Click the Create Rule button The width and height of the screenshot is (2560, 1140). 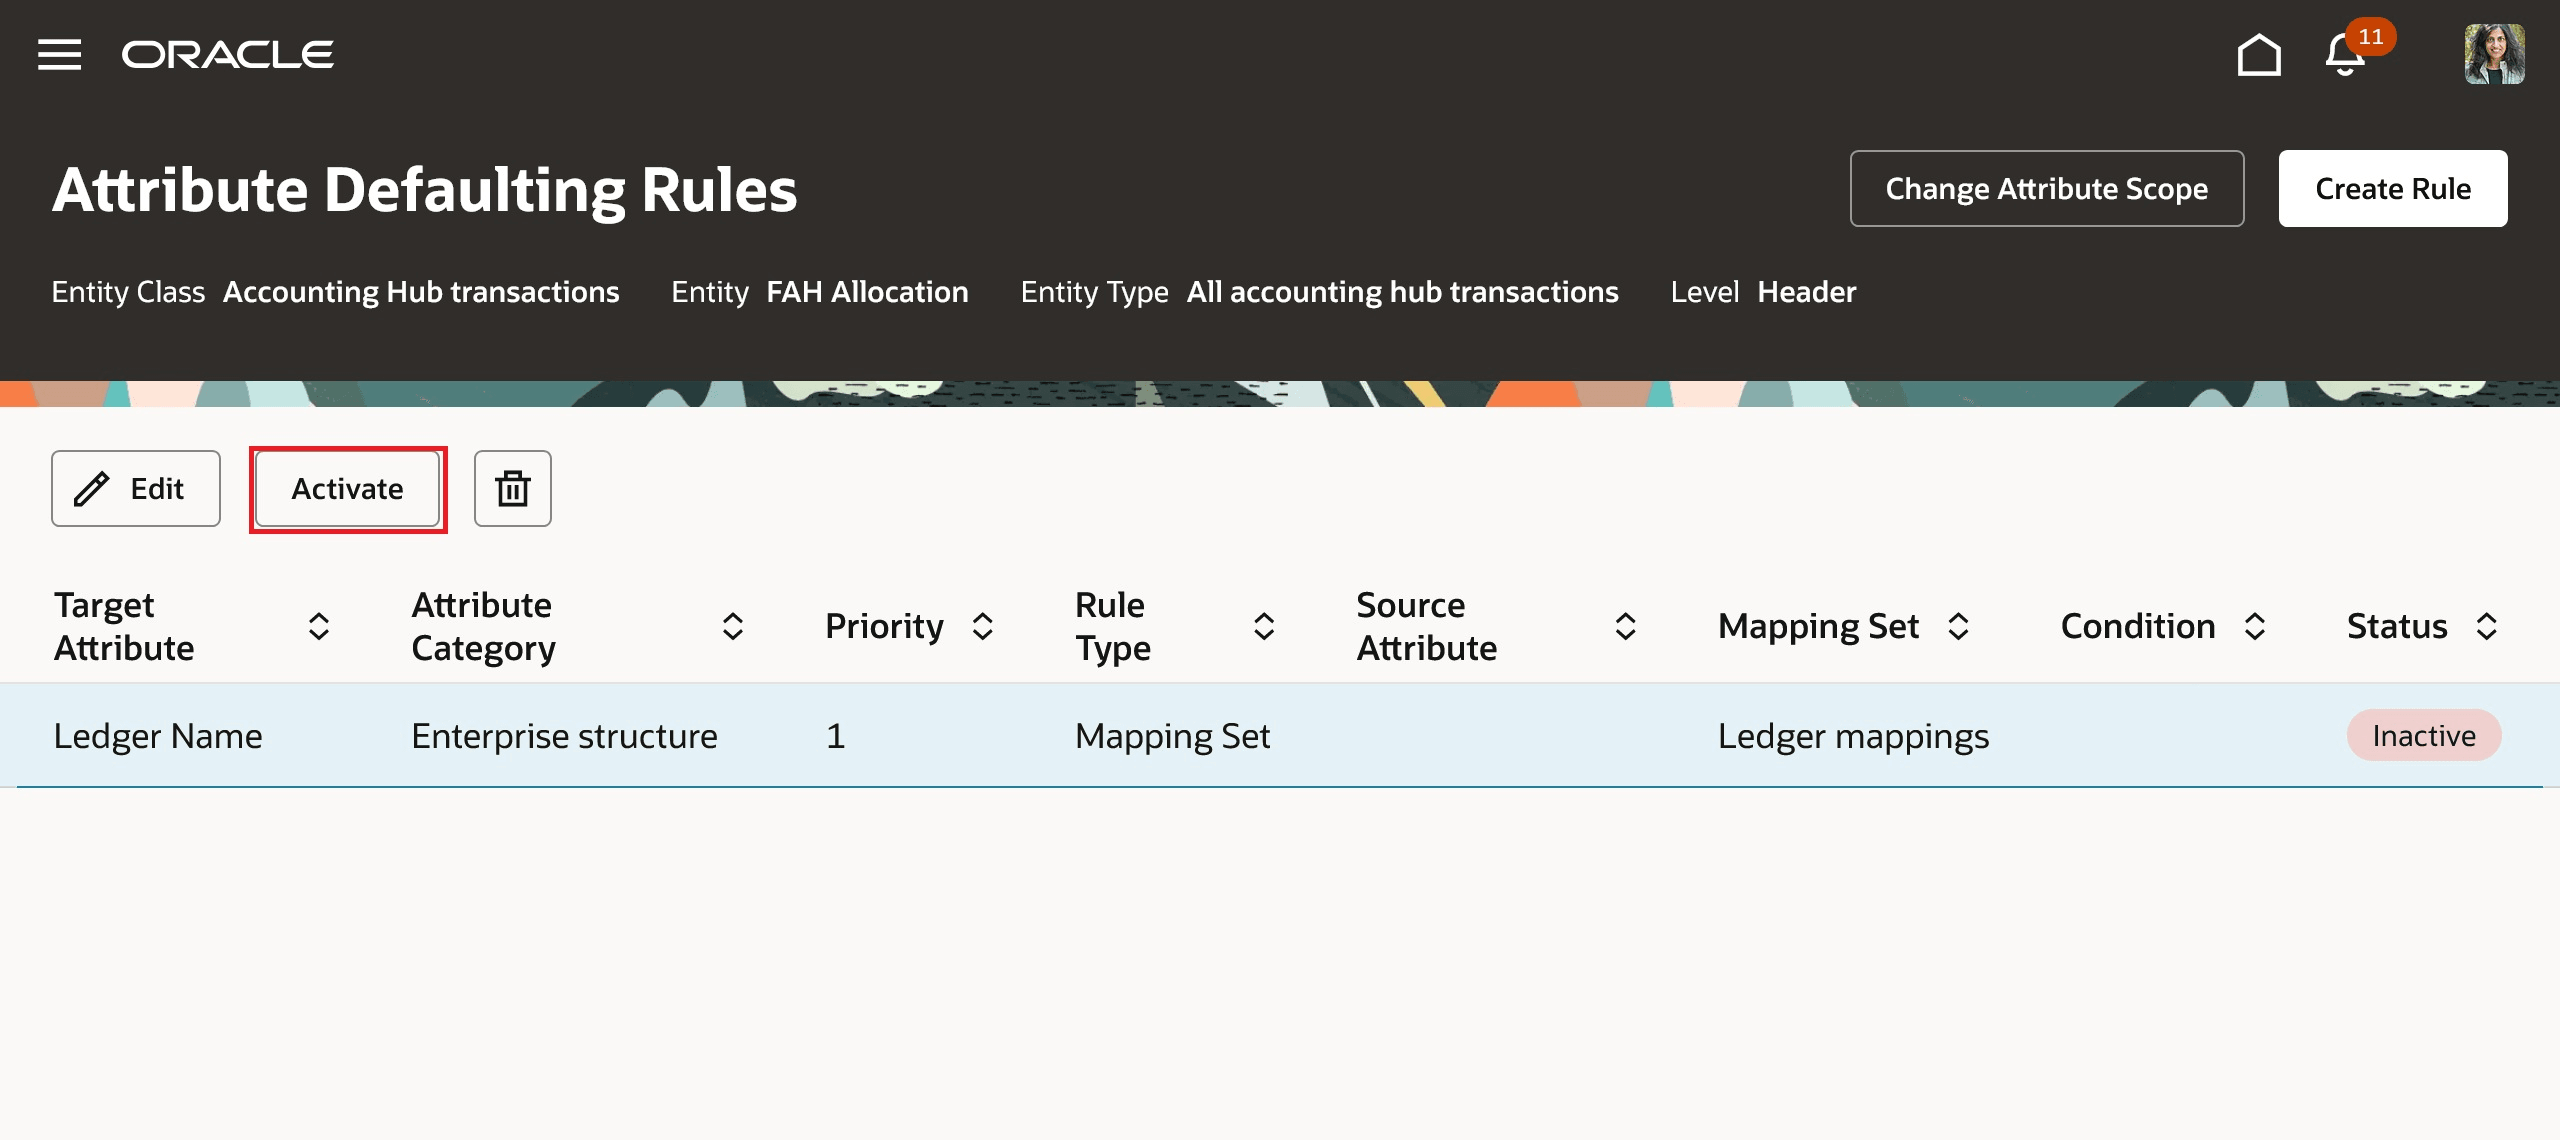coord(2392,189)
